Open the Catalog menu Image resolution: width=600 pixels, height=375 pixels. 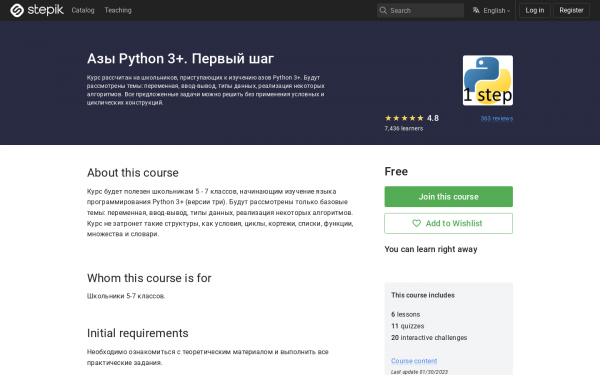click(83, 10)
